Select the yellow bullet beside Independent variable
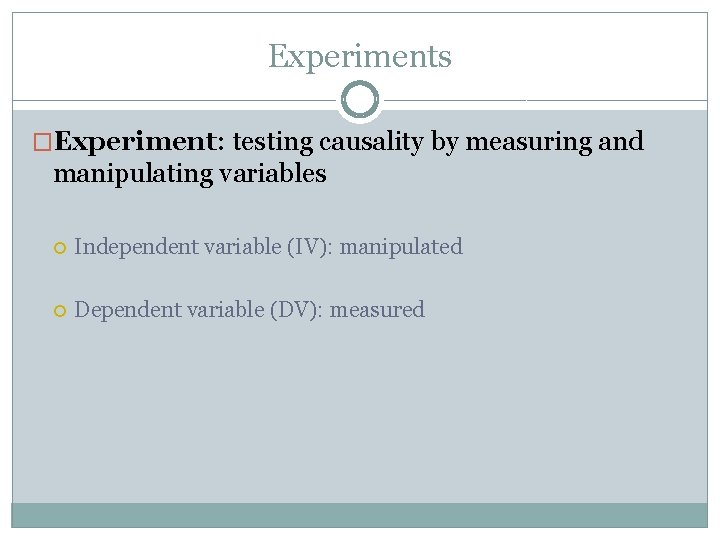 coord(60,248)
